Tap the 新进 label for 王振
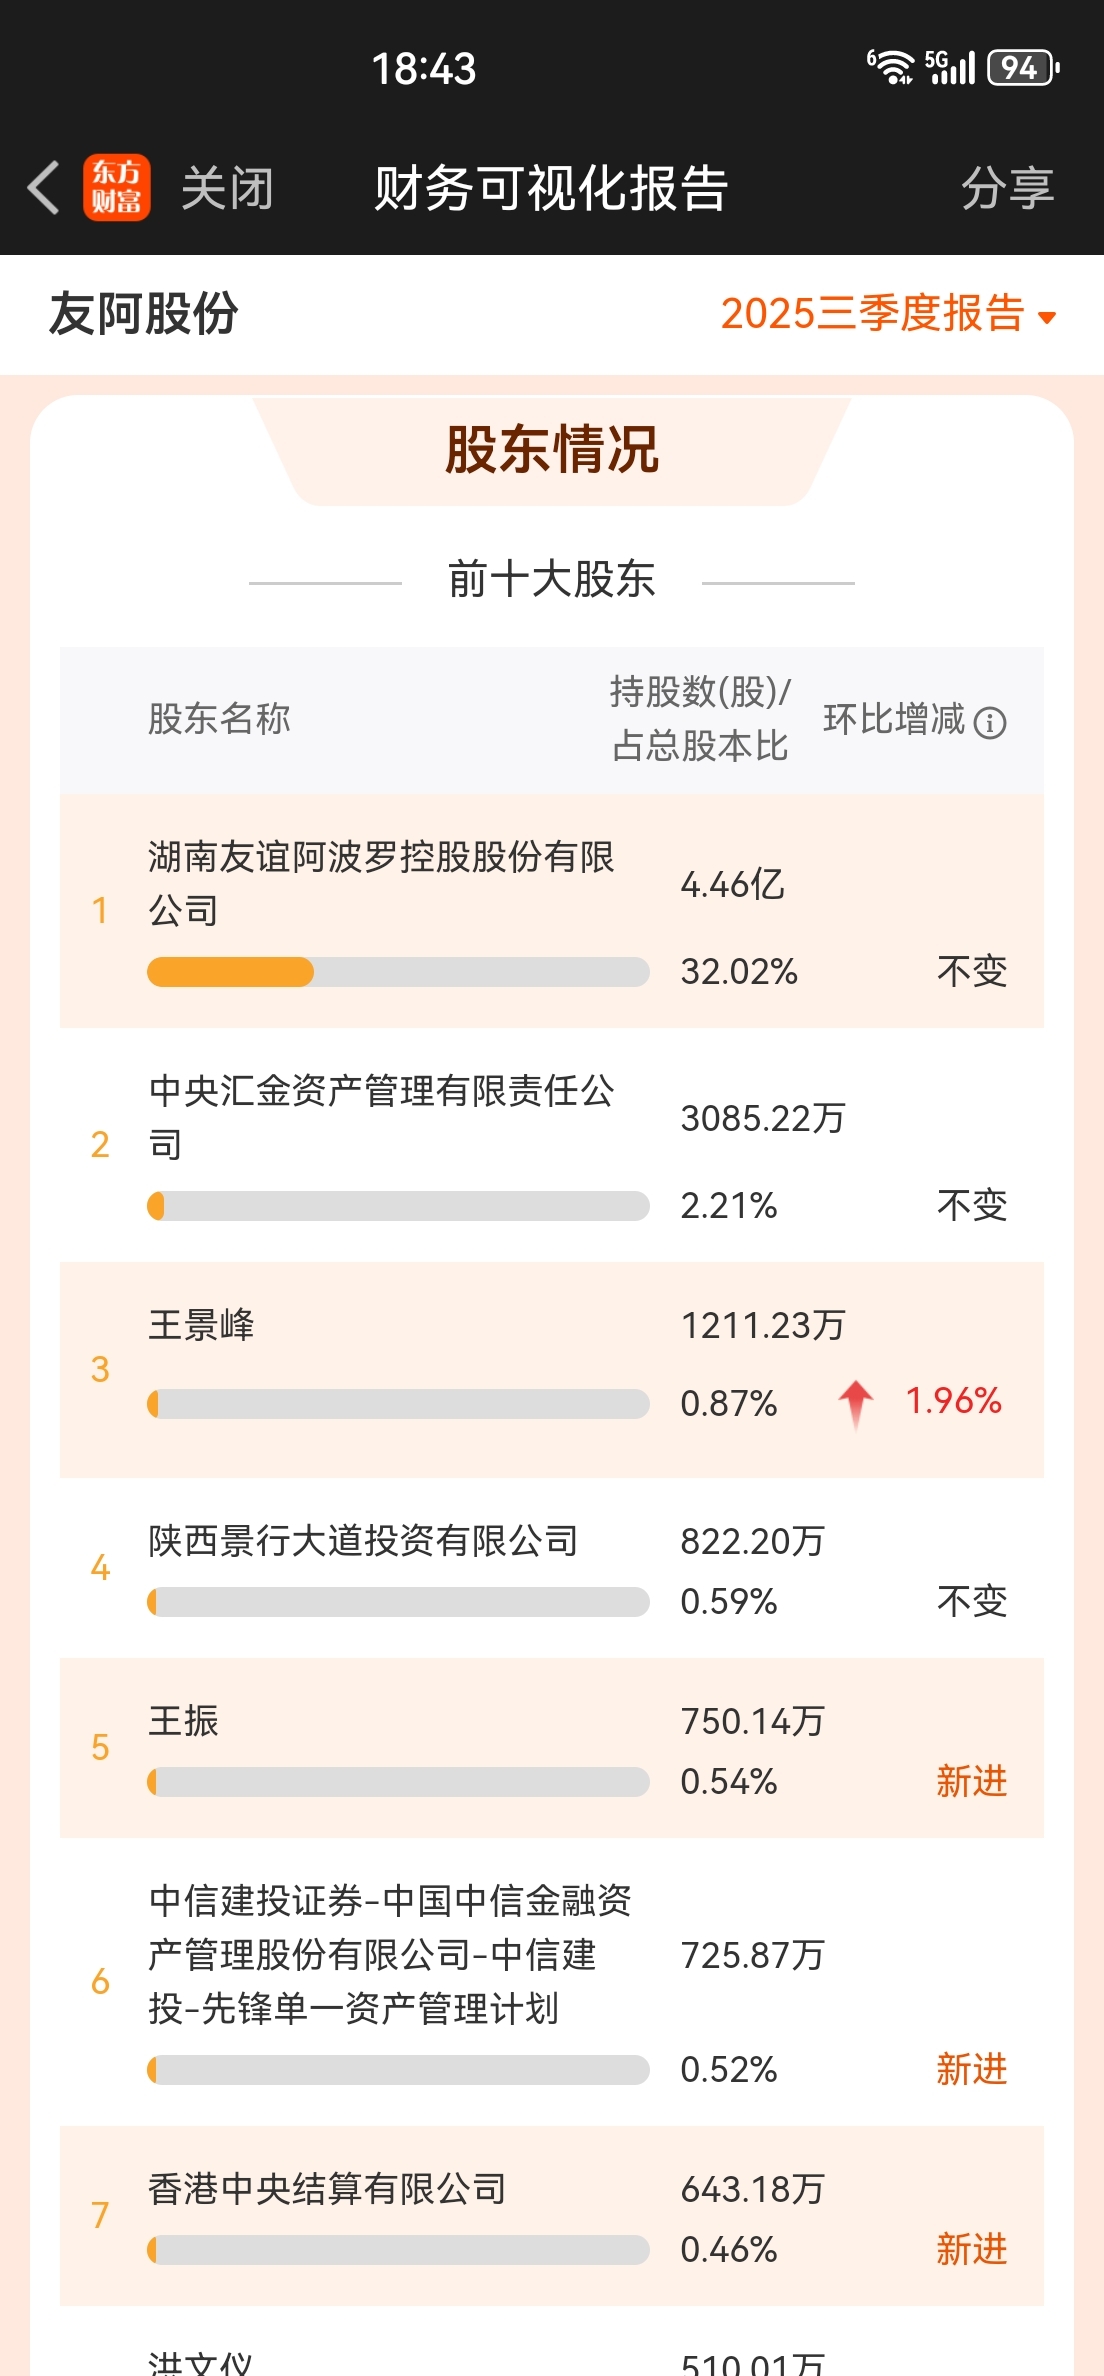The image size is (1104, 2376). pyautogui.click(x=971, y=1781)
